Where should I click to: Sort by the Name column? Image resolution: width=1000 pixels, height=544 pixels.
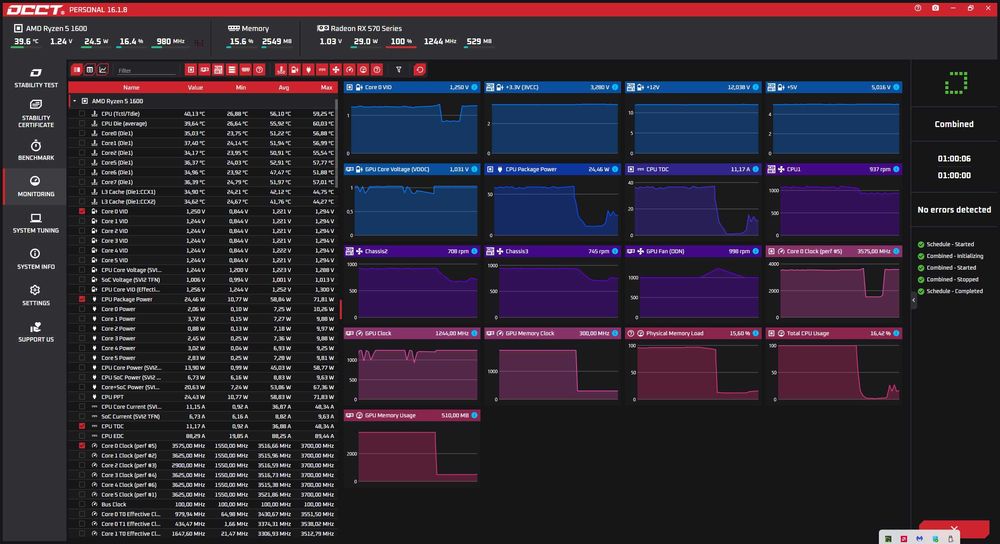131,87
